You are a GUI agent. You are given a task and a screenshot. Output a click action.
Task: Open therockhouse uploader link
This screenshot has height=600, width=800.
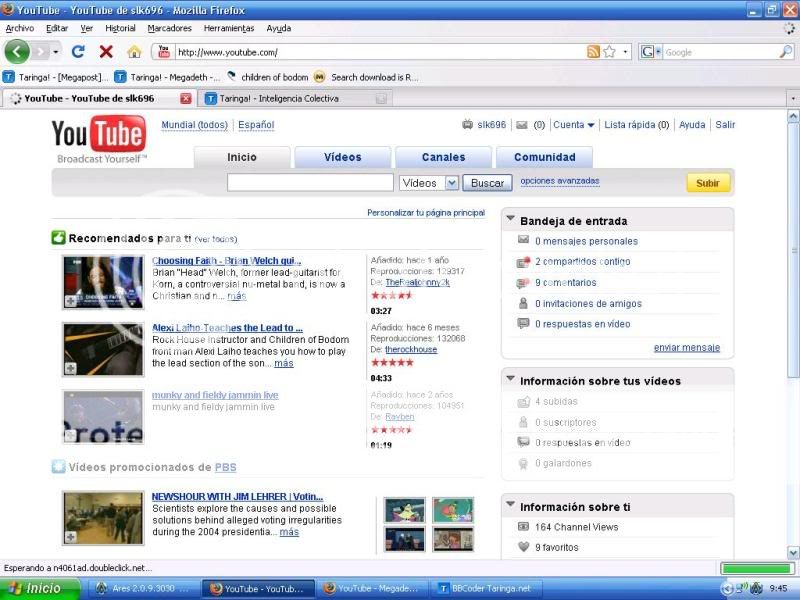tap(411, 350)
